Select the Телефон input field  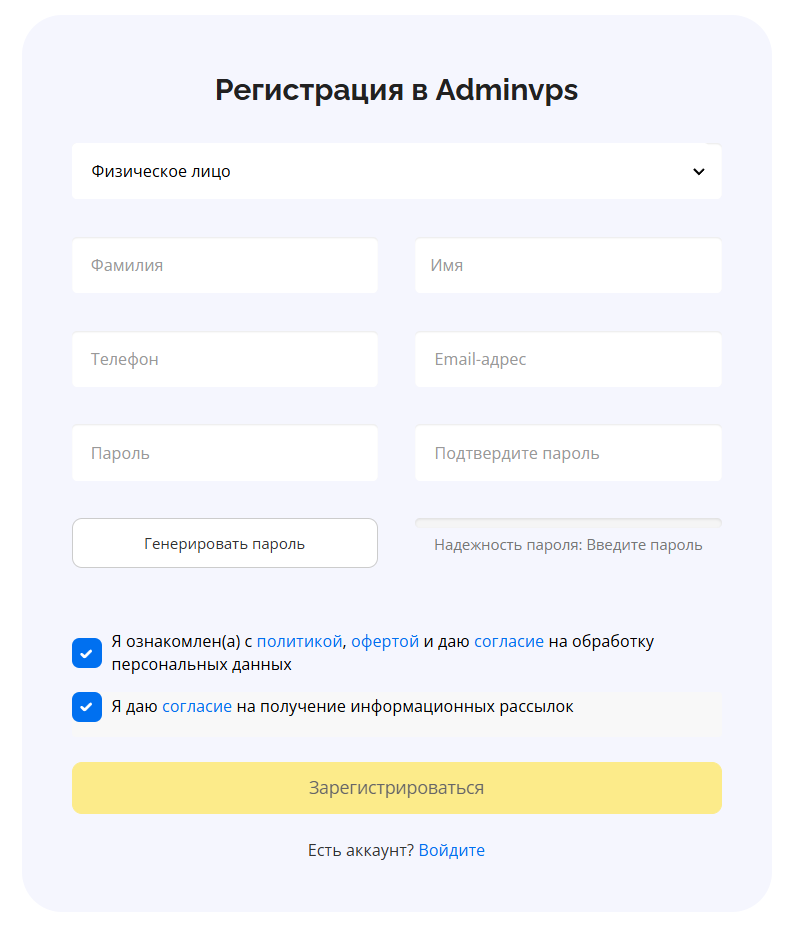(x=225, y=359)
